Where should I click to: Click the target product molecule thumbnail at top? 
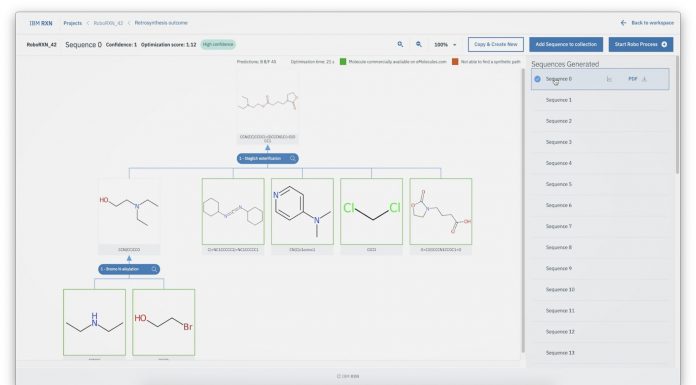(267, 107)
